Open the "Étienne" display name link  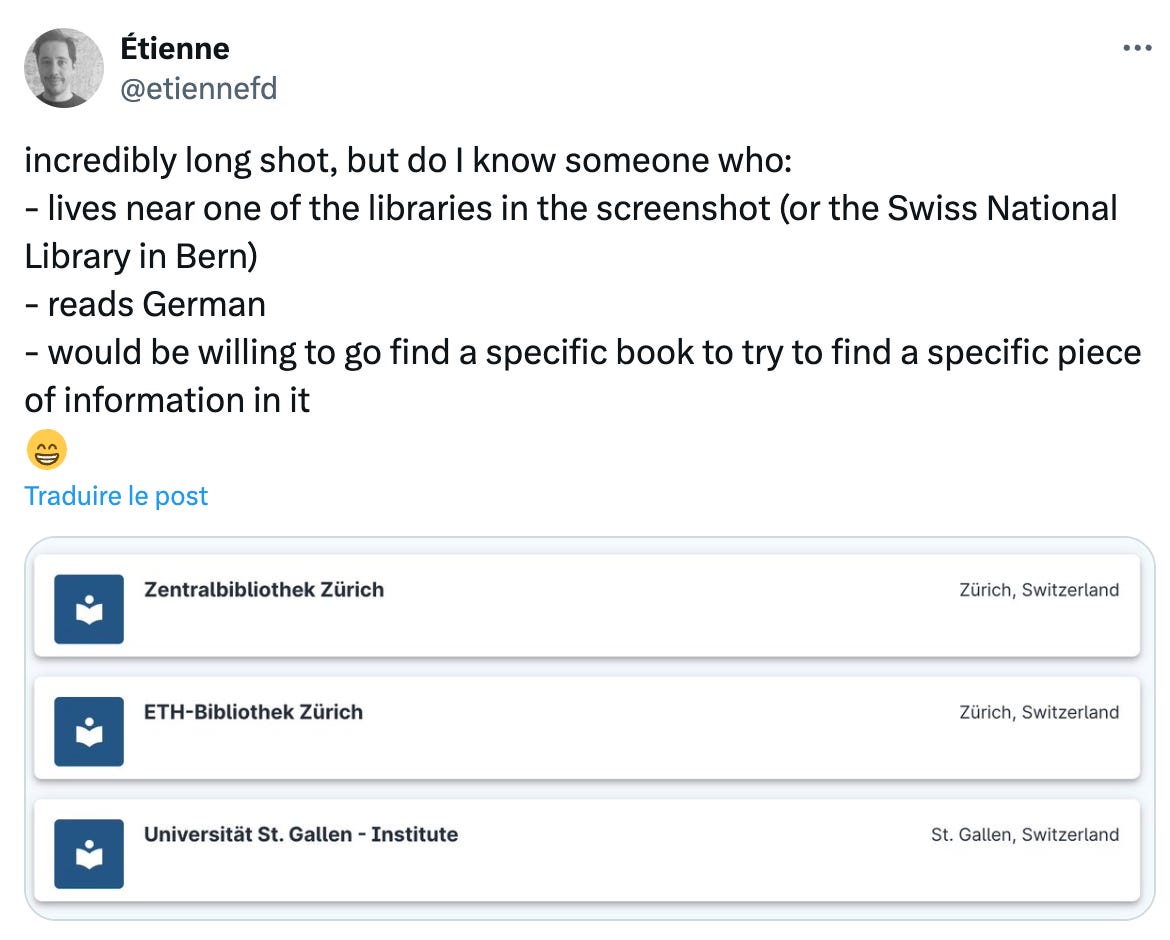pos(175,48)
